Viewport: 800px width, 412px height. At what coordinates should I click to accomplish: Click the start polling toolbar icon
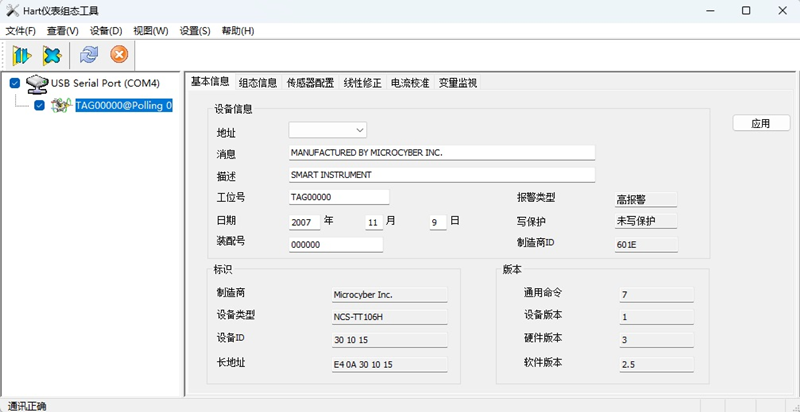pos(22,55)
